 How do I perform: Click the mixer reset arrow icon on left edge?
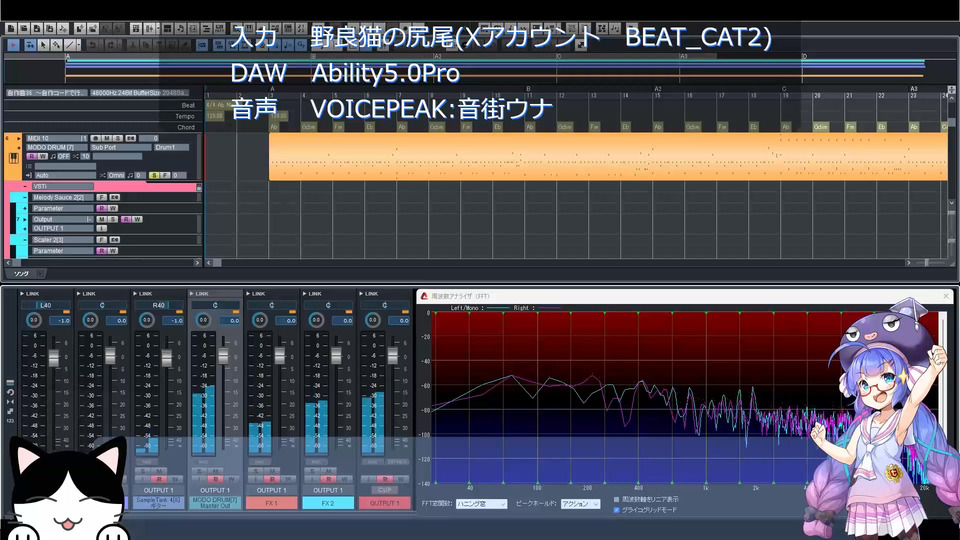(10, 392)
